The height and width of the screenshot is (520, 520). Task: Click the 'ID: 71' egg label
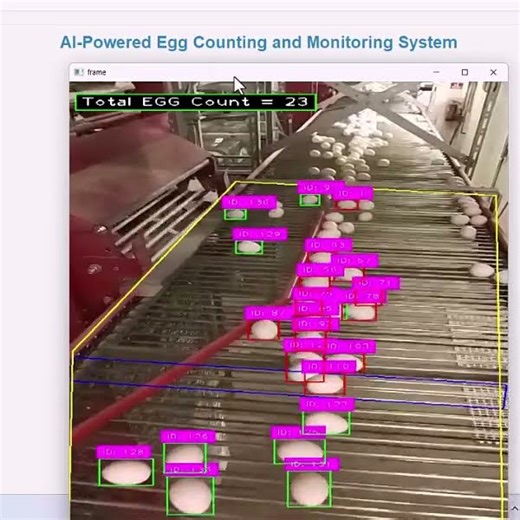click(x=376, y=283)
